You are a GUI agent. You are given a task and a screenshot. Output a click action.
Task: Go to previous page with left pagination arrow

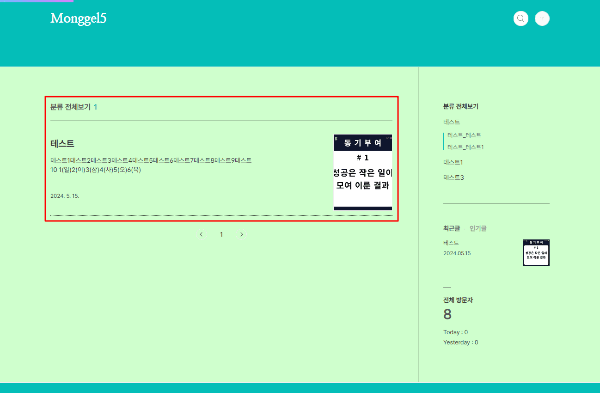[x=201, y=234]
